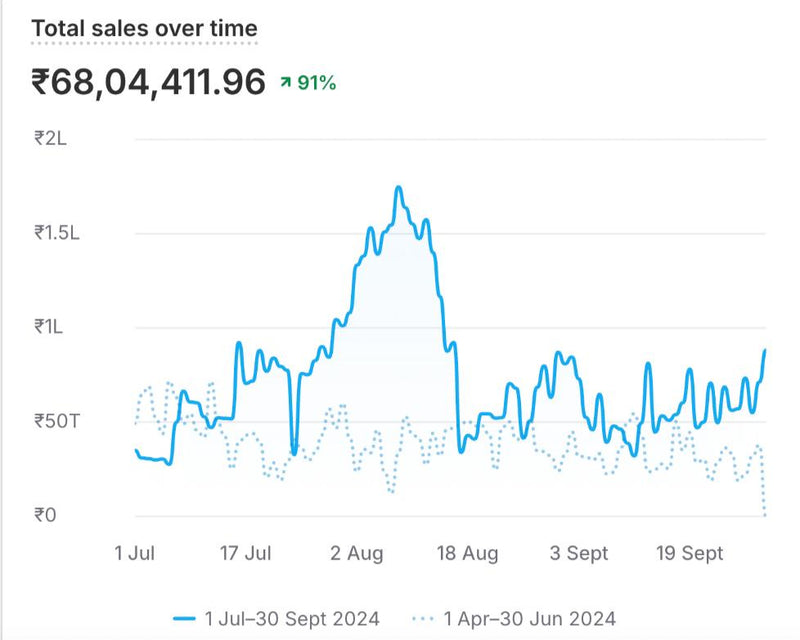Click the ₹1L y-axis label
This screenshot has width=800, height=640.
click(x=49, y=326)
